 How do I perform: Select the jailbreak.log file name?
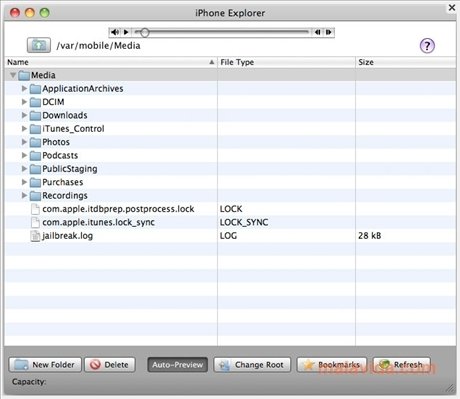click(x=68, y=236)
